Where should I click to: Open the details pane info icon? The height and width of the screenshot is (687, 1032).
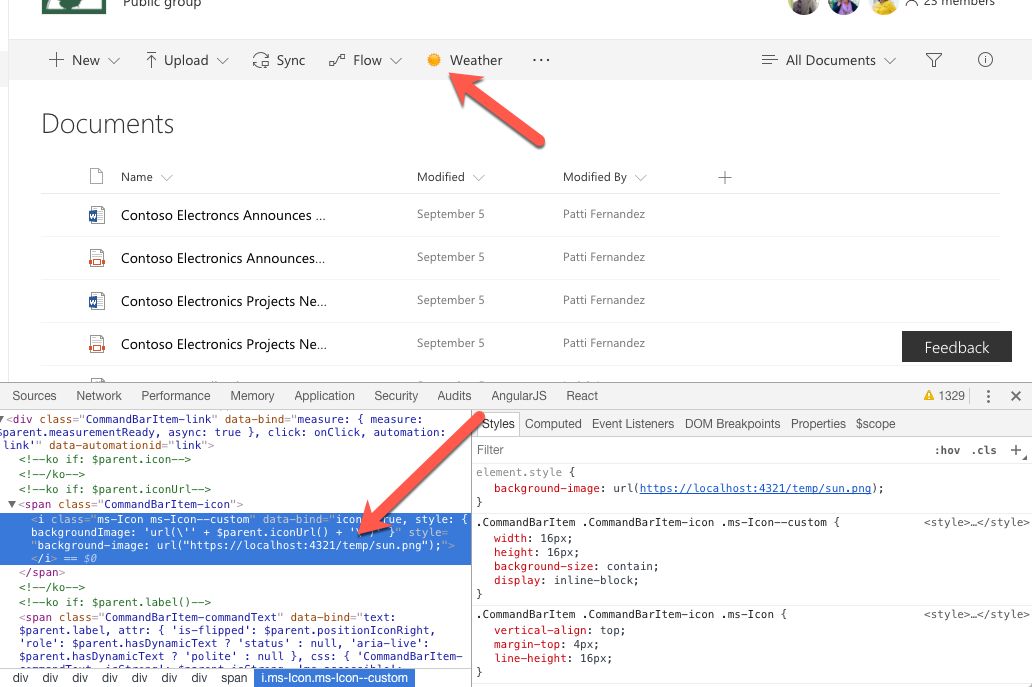coord(985,60)
